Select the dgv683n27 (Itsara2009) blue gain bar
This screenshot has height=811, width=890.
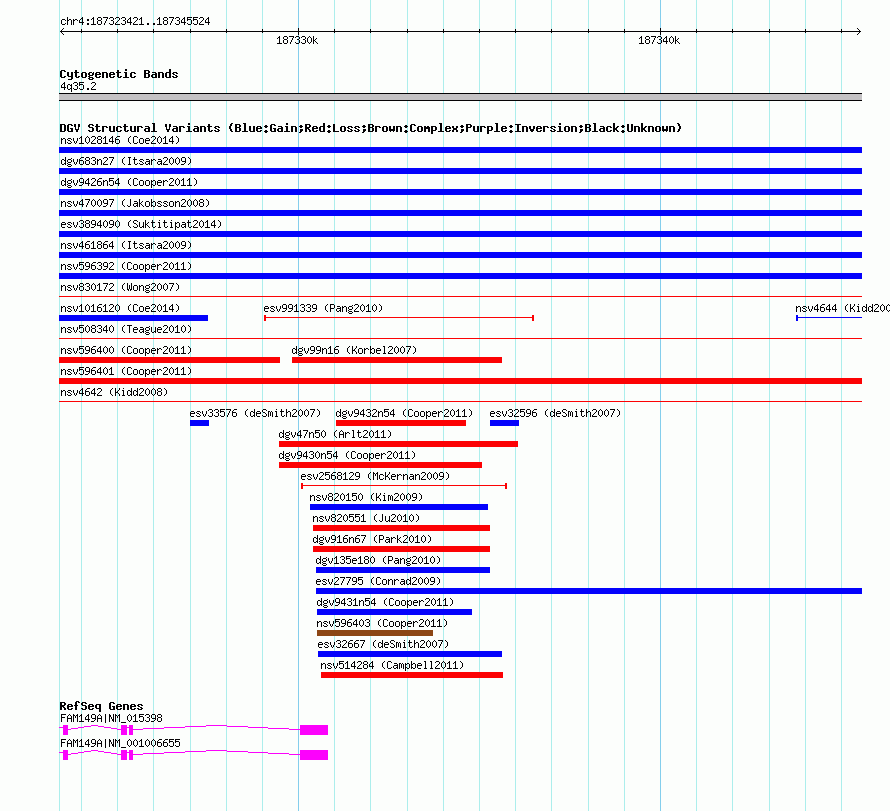460,171
